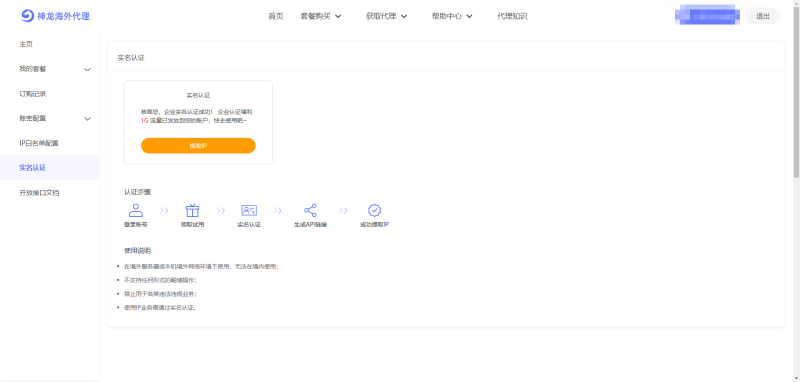Screen dimensions: 800x382
Task: Click the 成功提取IP checkmark badge icon
Action: 374,210
